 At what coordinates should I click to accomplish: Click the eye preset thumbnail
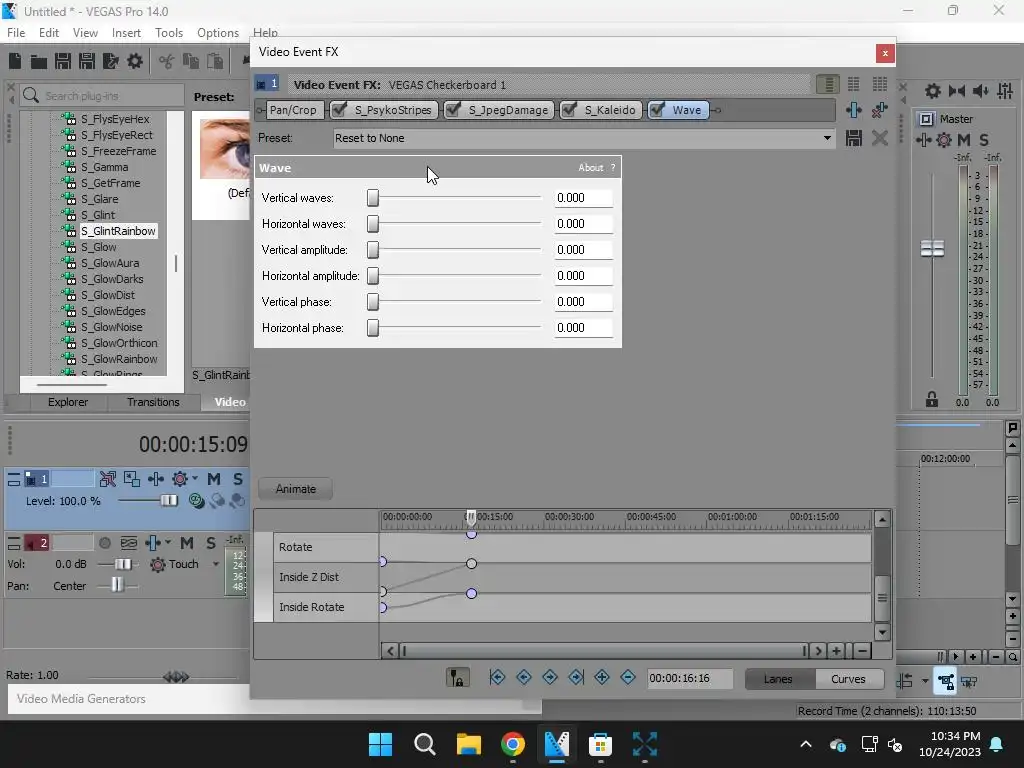coord(225,148)
